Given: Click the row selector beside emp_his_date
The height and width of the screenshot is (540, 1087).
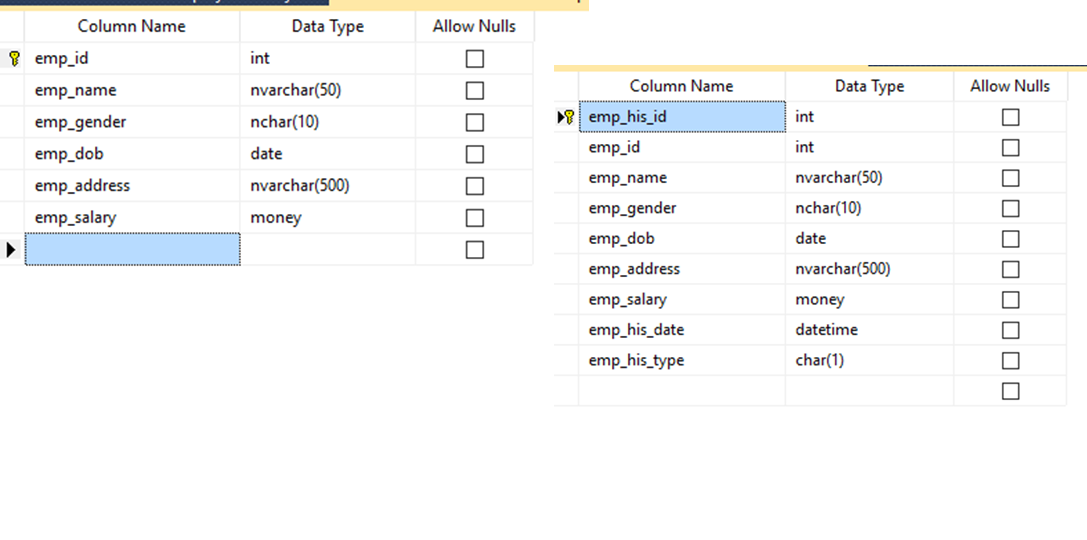Looking at the screenshot, I should coord(567,330).
